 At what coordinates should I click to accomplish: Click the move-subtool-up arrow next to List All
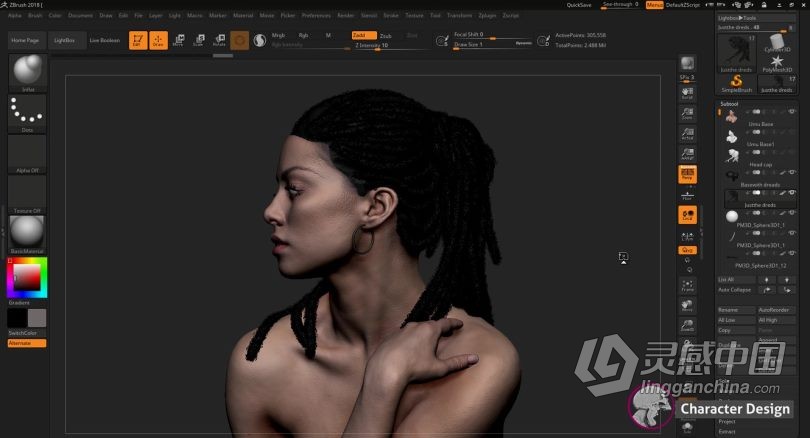767,279
